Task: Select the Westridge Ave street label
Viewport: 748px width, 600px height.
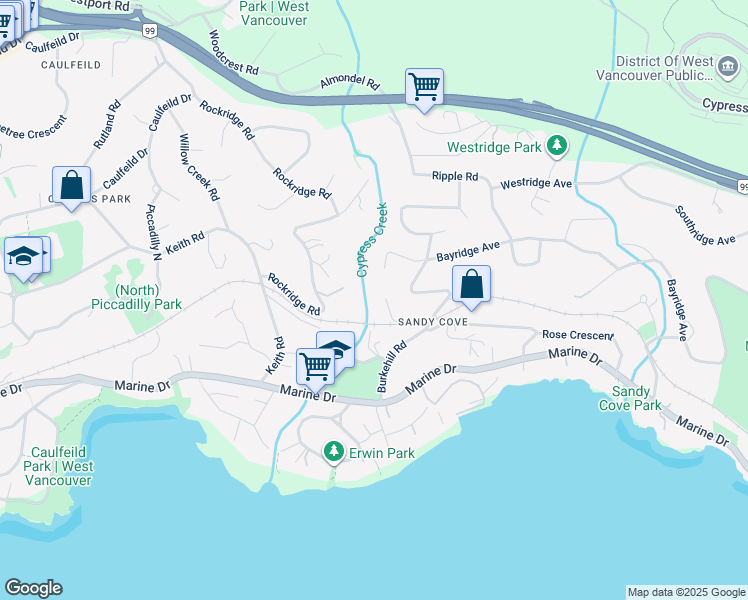Action: [536, 183]
